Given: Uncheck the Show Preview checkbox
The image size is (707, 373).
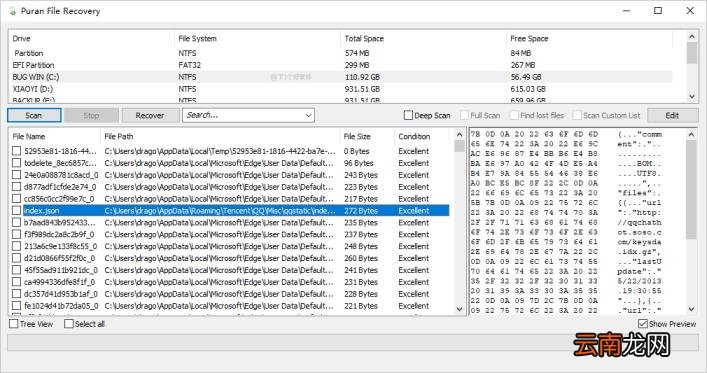Looking at the screenshot, I should [x=643, y=324].
